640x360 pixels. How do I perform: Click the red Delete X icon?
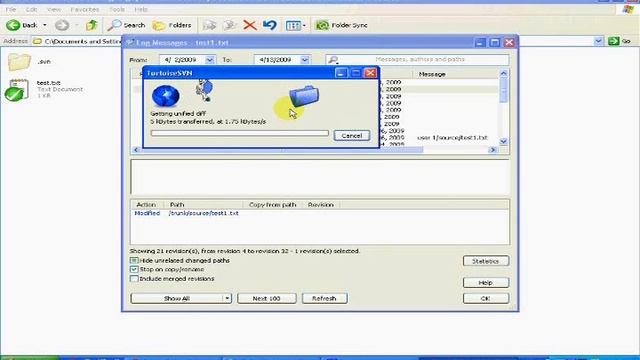tap(250, 25)
